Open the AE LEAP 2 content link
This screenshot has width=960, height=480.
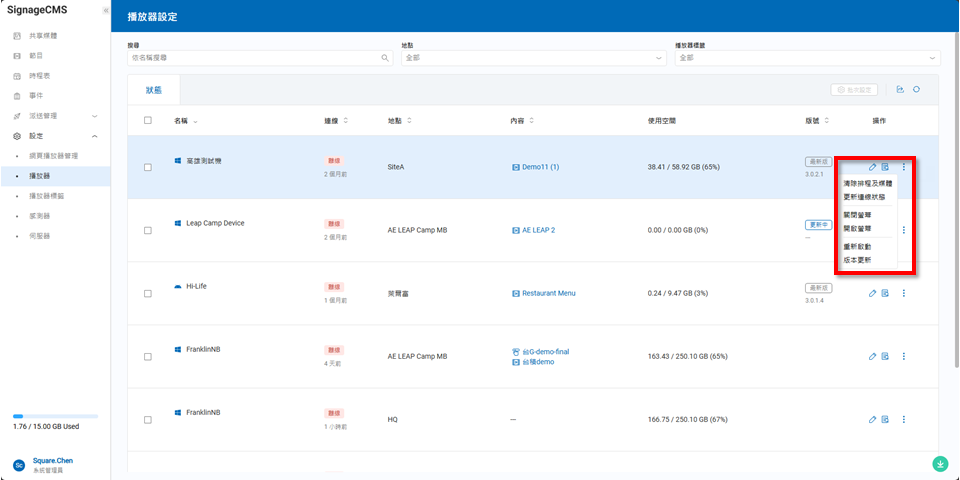(538, 230)
